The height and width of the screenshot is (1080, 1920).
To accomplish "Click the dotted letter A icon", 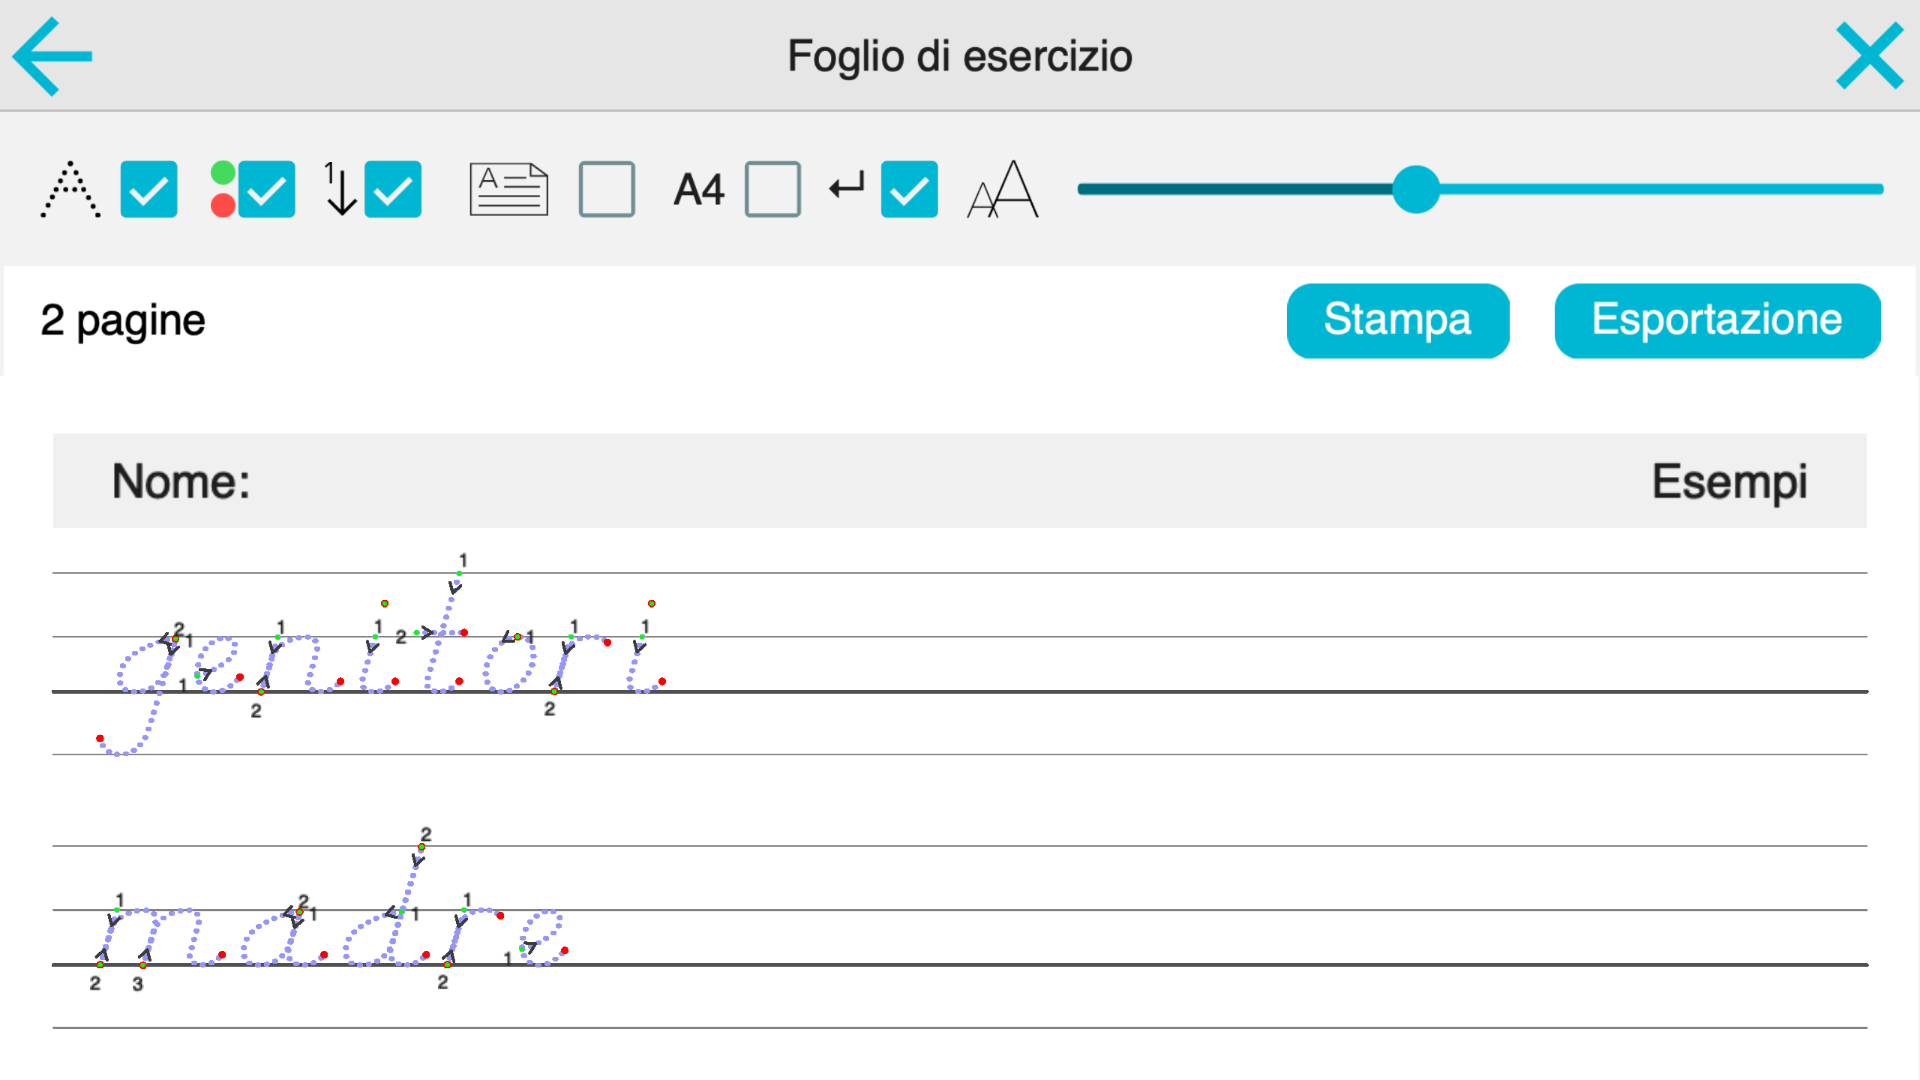I will [70, 189].
